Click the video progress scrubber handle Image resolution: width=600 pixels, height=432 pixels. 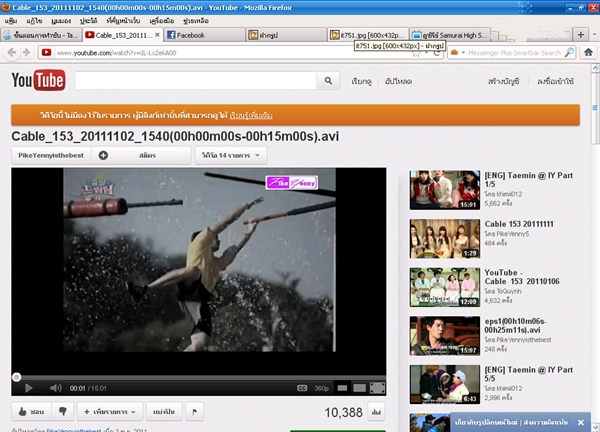16,377
